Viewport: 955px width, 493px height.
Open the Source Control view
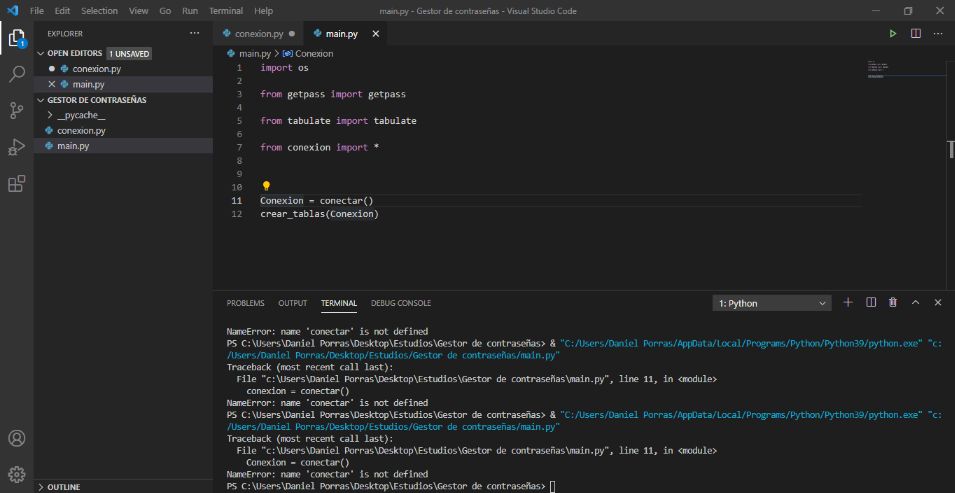[x=17, y=110]
